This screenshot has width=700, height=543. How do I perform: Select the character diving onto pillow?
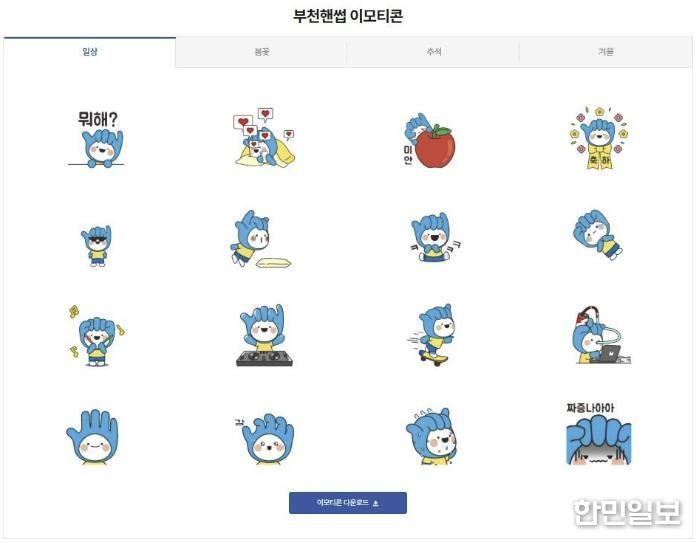tap(261, 239)
